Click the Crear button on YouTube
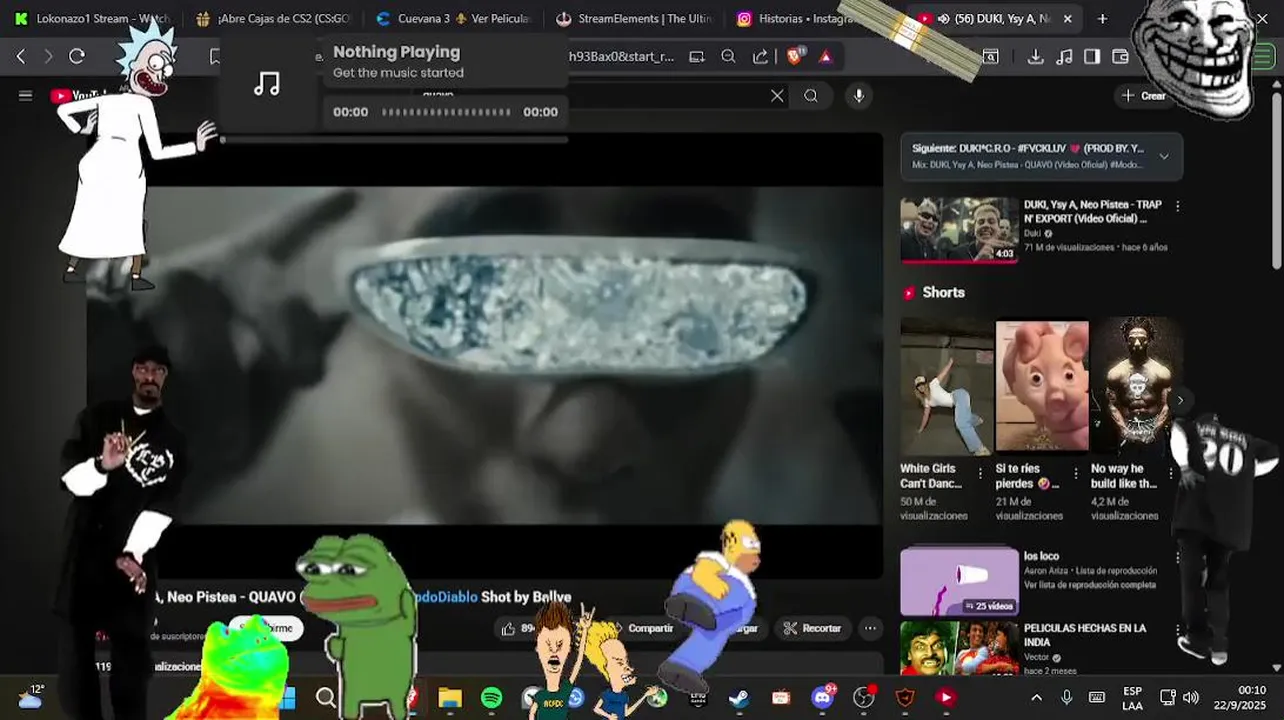This screenshot has height=720, width=1284. point(1144,96)
